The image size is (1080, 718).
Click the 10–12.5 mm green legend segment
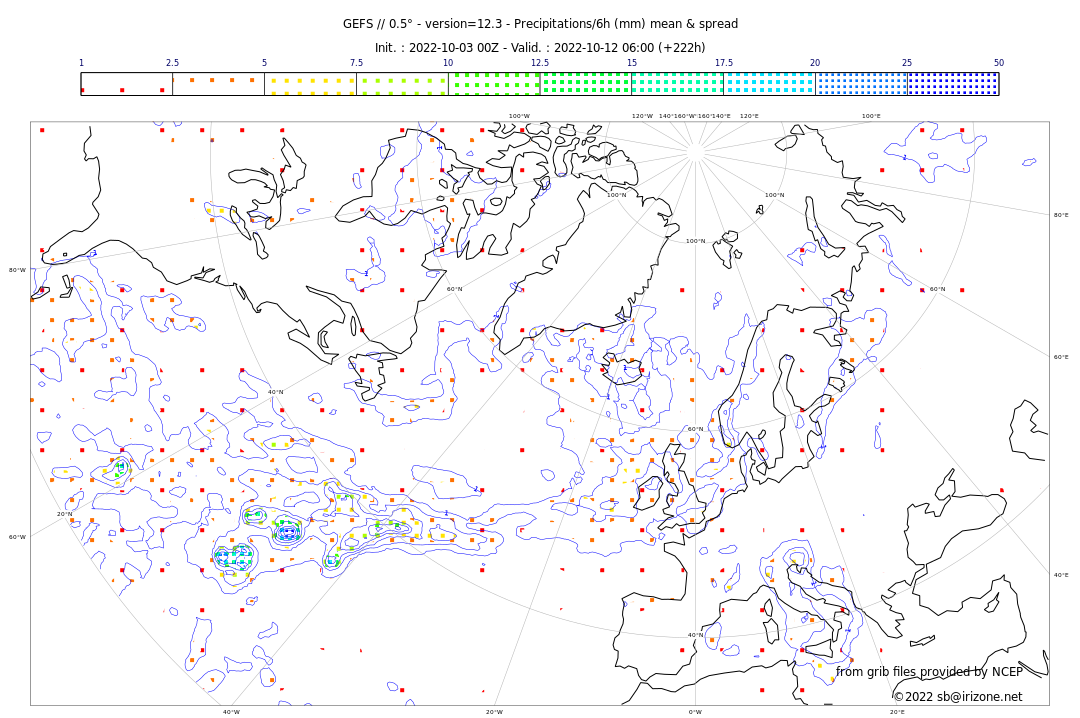(494, 84)
